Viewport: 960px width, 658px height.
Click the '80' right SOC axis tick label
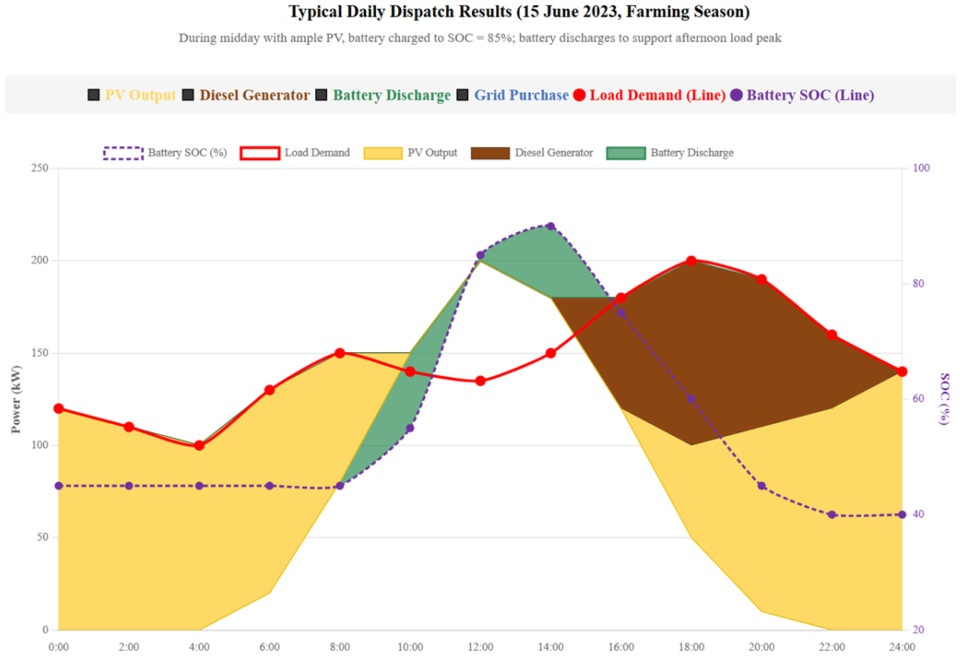918,284
